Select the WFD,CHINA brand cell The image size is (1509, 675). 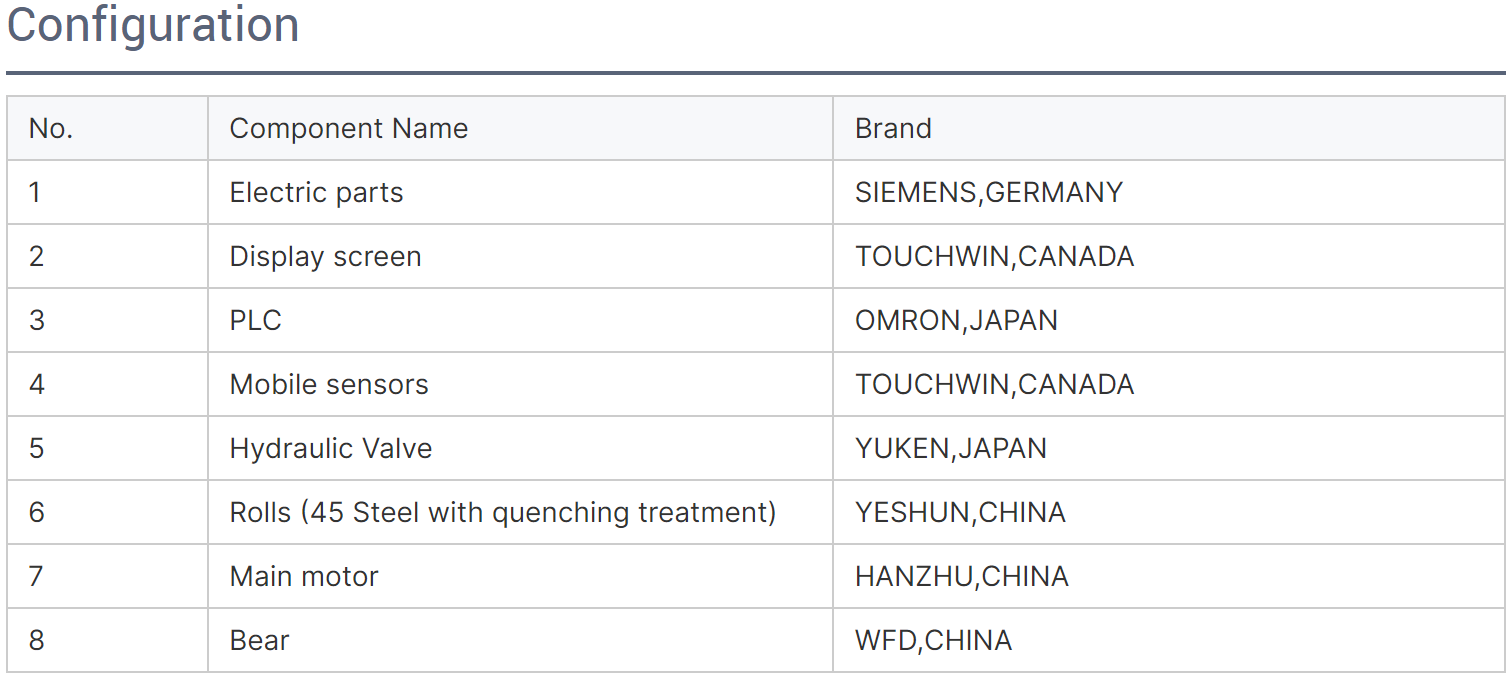tap(933, 641)
